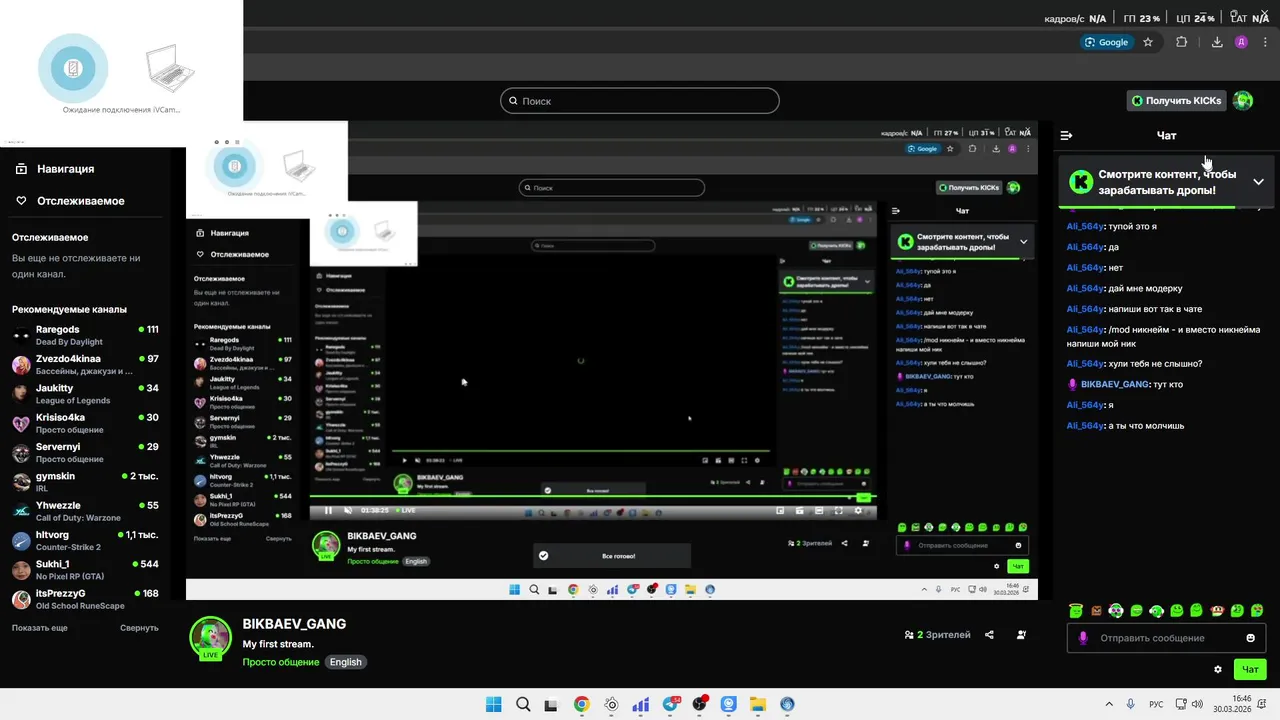
Task: Open the Raregods recommended channel
Action: [x=85, y=335]
